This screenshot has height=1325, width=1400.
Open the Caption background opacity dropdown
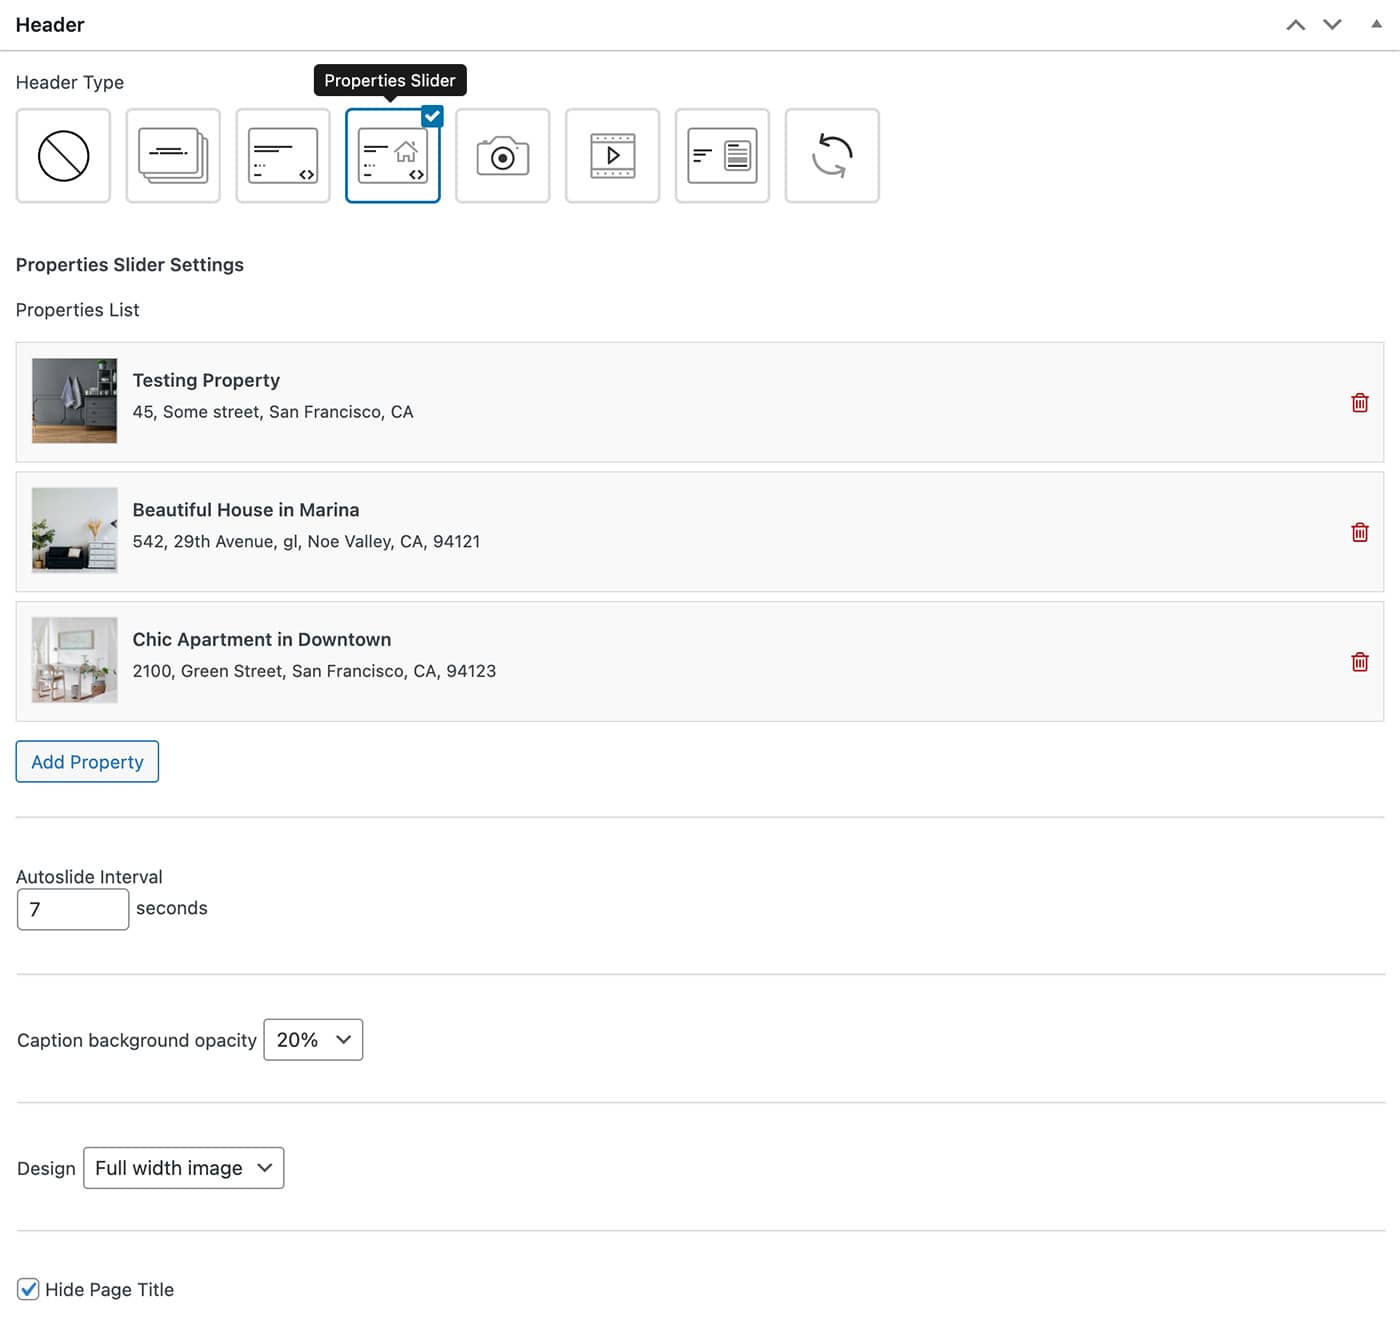pyautogui.click(x=313, y=1040)
